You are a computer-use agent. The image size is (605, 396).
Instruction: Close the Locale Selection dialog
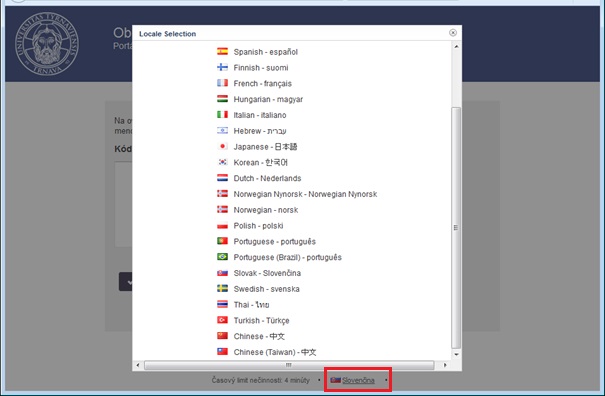453,33
